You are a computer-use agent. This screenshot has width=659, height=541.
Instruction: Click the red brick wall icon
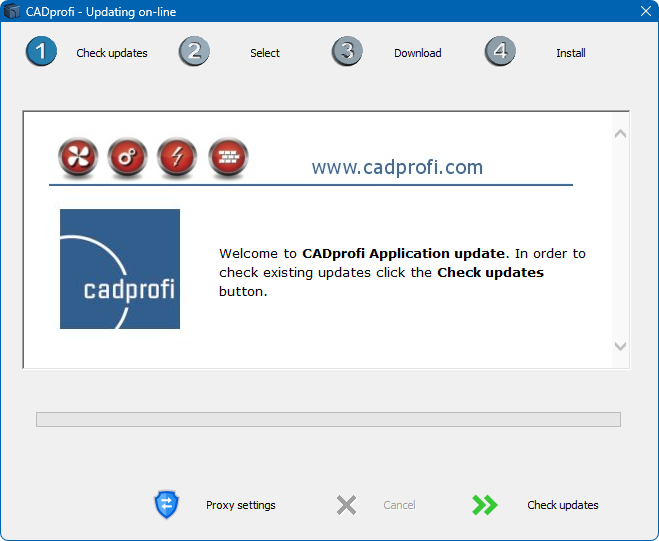[x=228, y=158]
